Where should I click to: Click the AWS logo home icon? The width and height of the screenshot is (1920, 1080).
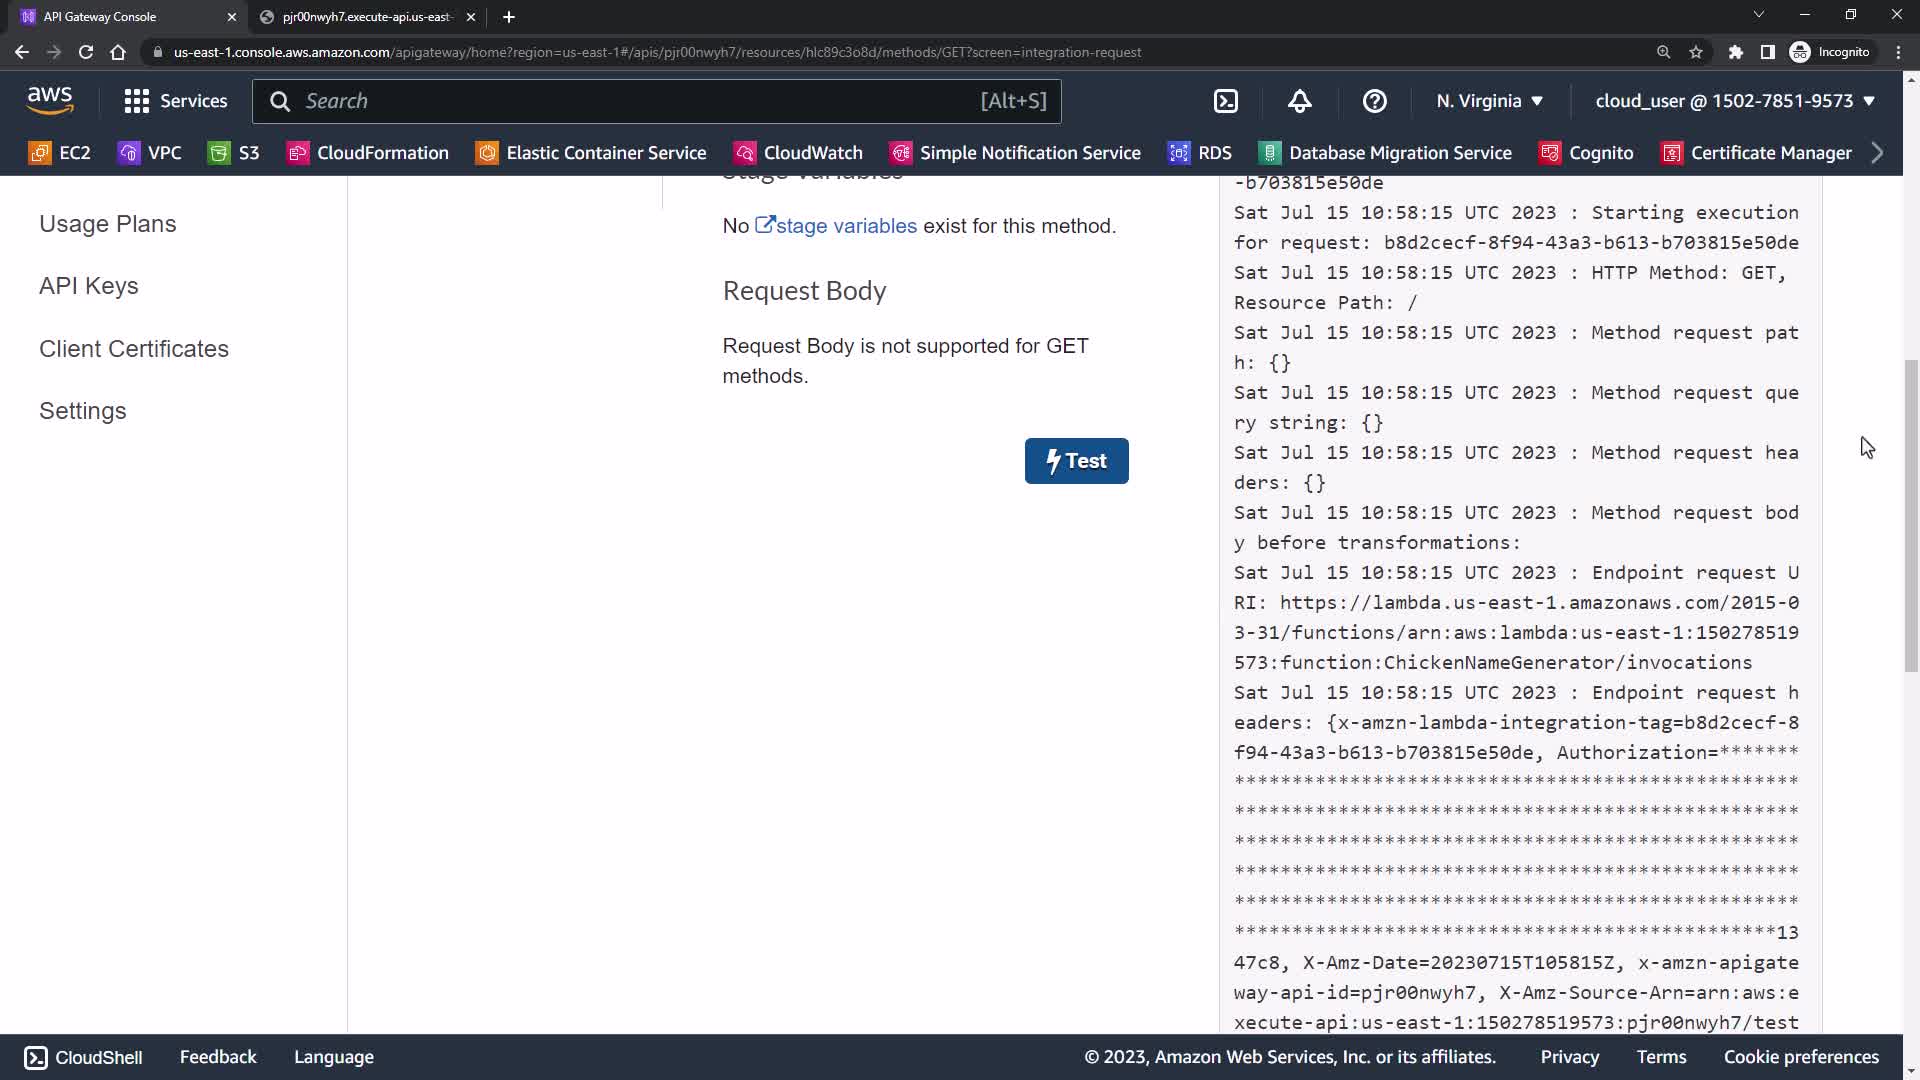point(50,100)
